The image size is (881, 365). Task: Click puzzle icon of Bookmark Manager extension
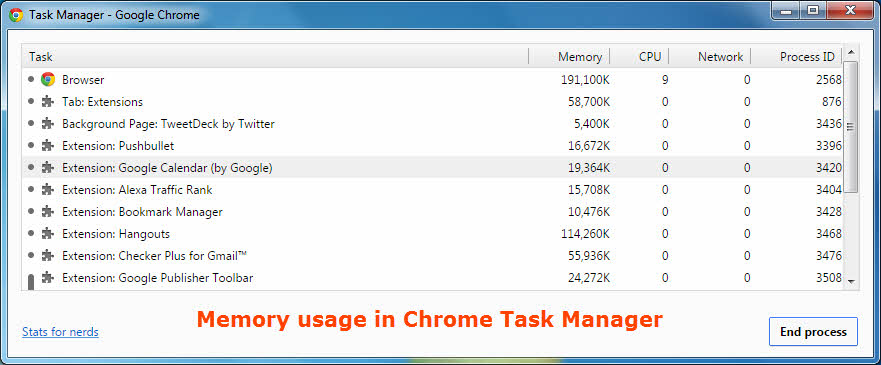(x=48, y=212)
